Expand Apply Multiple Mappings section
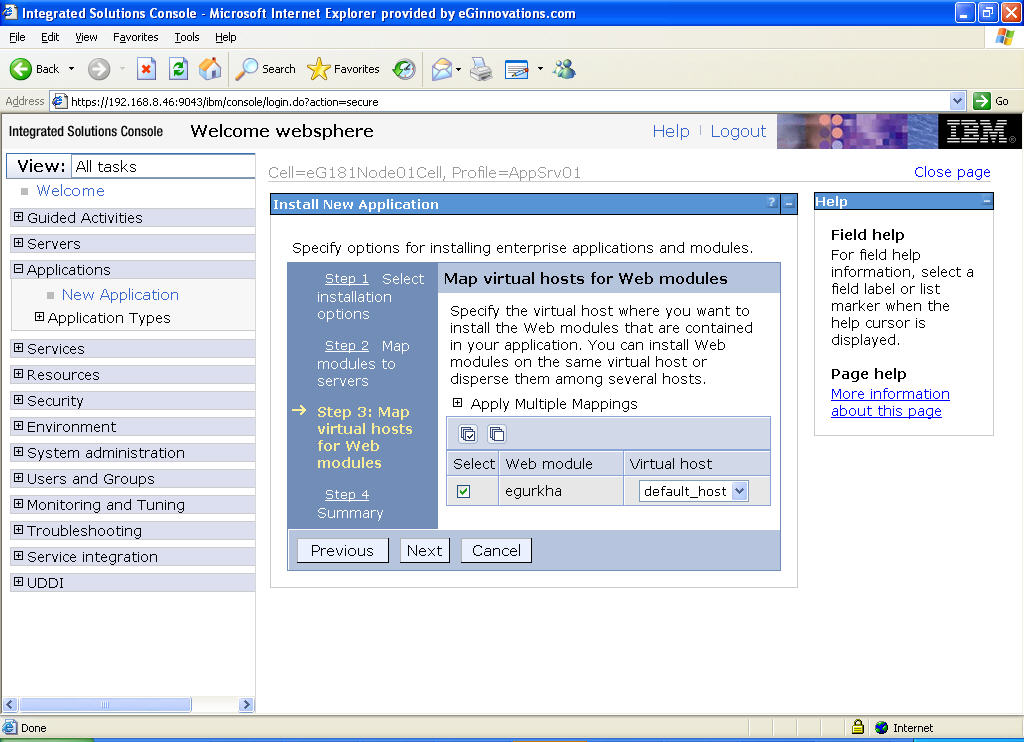This screenshot has height=742, width=1024. pyautogui.click(x=458, y=403)
